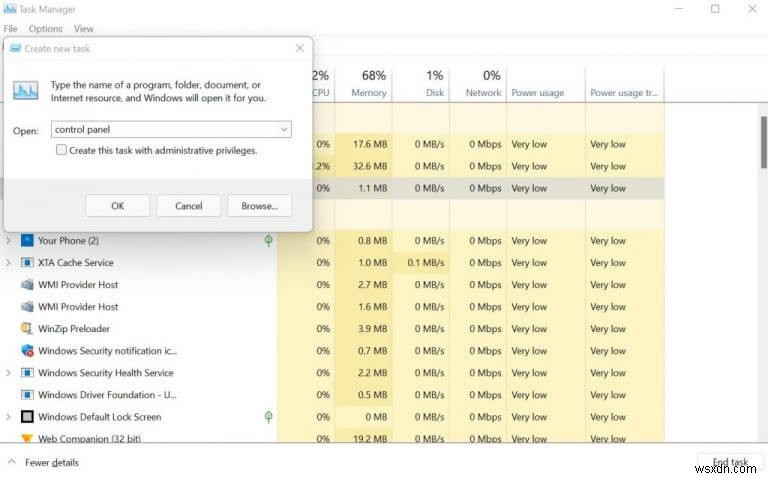Sort by the Power usage column header
Image resolution: width=768 pixels, height=479 pixels.
(546, 83)
